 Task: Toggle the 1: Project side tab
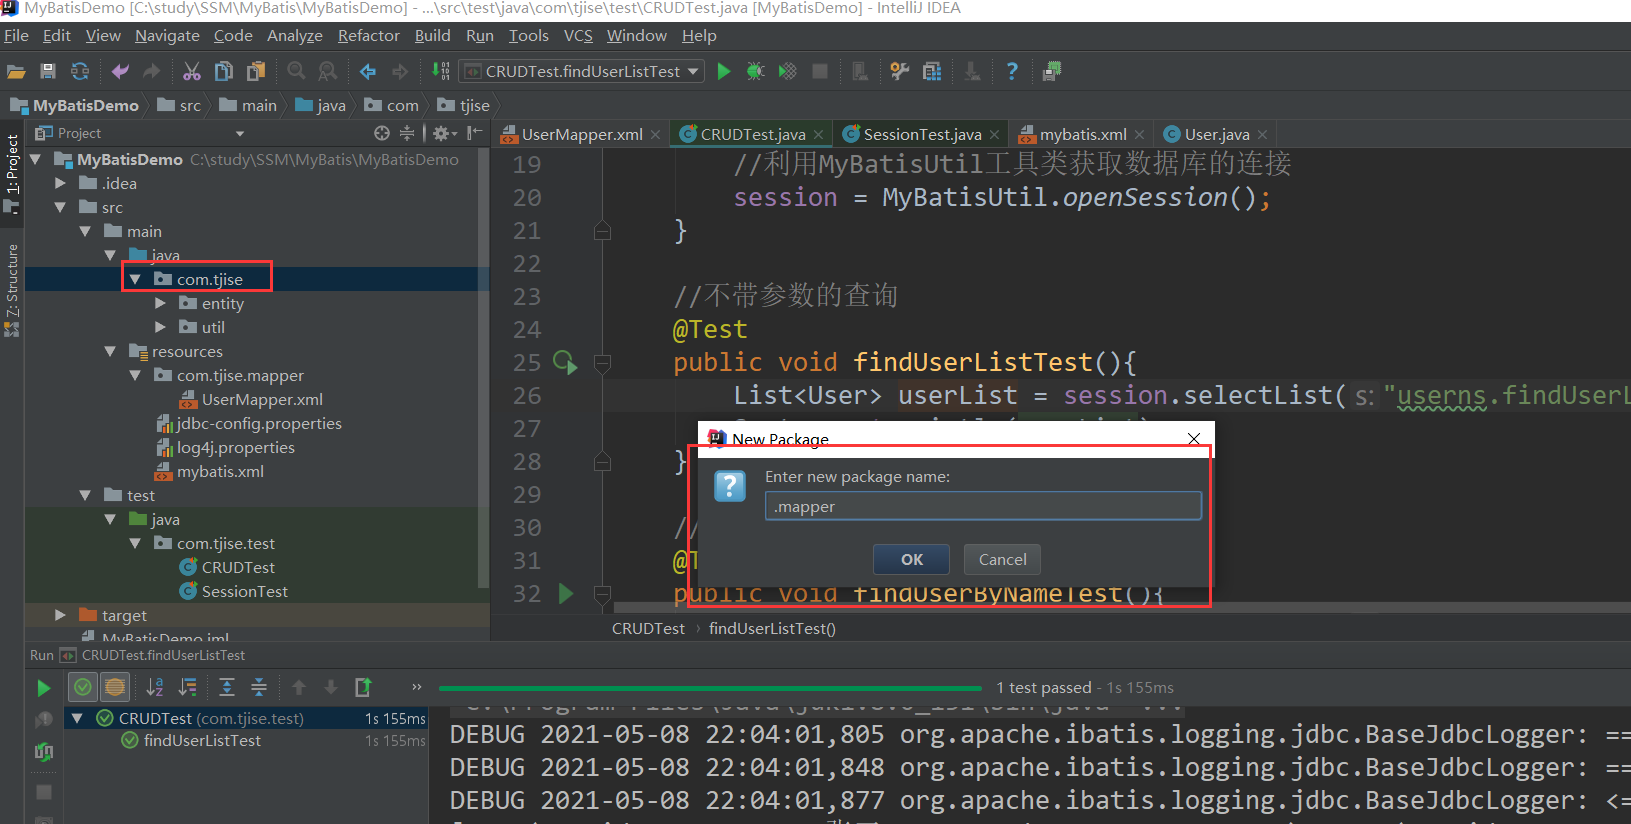point(12,175)
